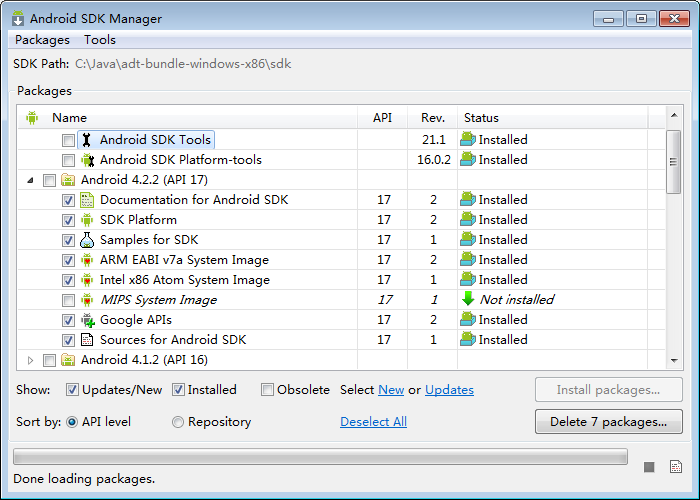Click the Android SDK Manager title bar icon

pos(18,18)
